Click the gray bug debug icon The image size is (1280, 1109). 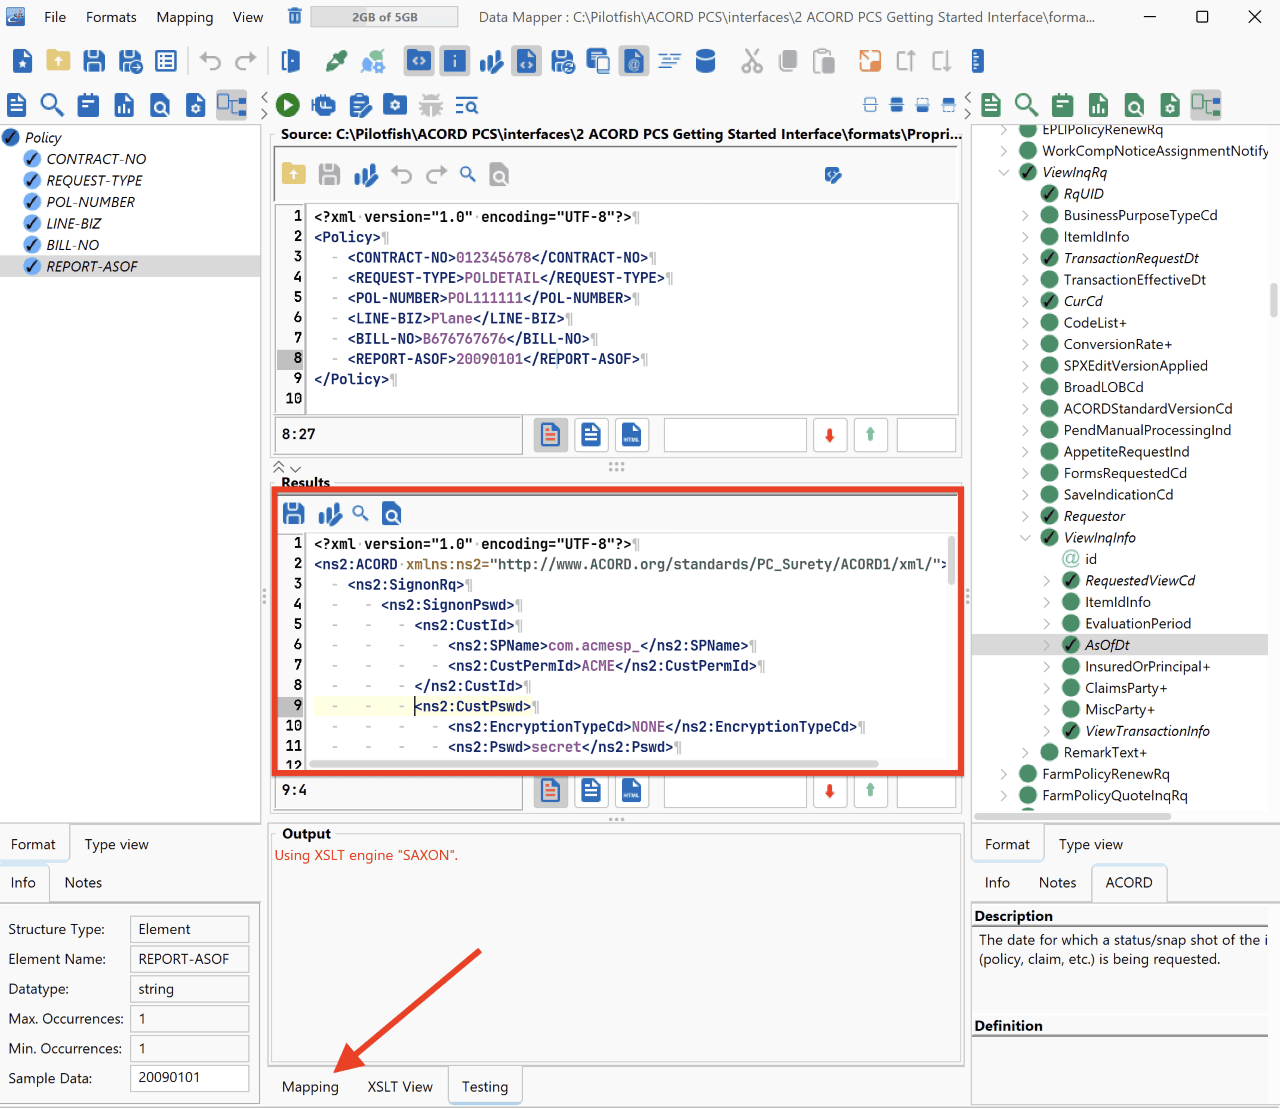[x=431, y=105]
